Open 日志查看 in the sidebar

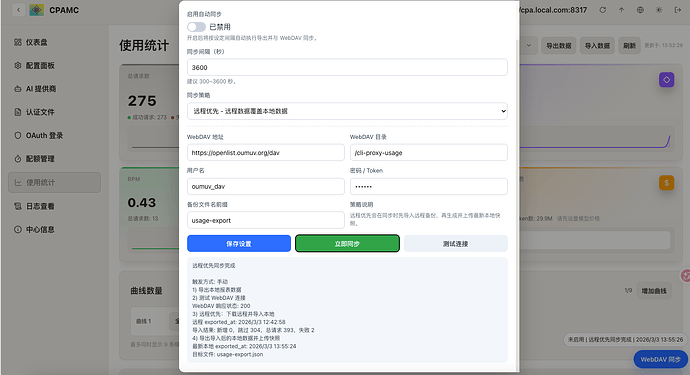click(54, 206)
